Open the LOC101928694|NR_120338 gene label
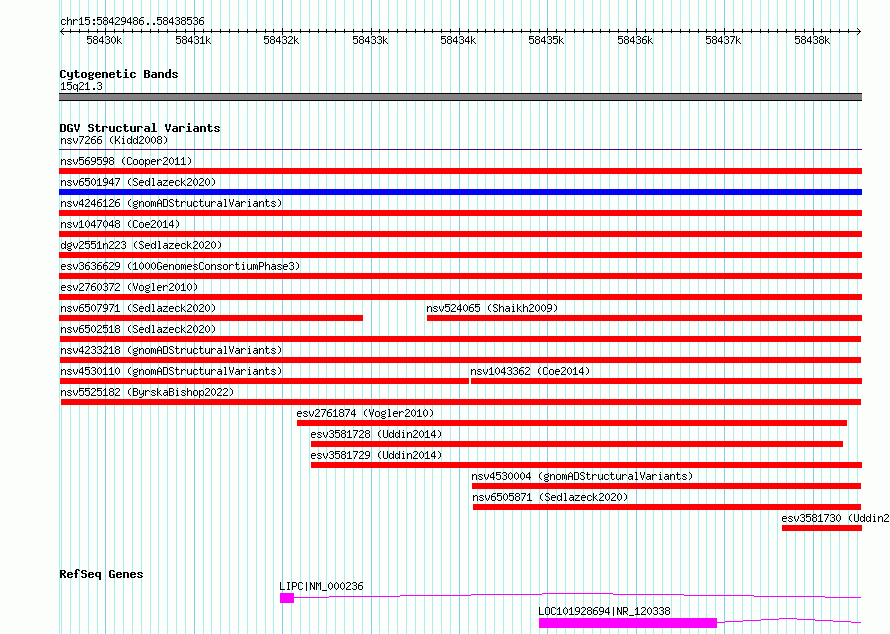 604,611
